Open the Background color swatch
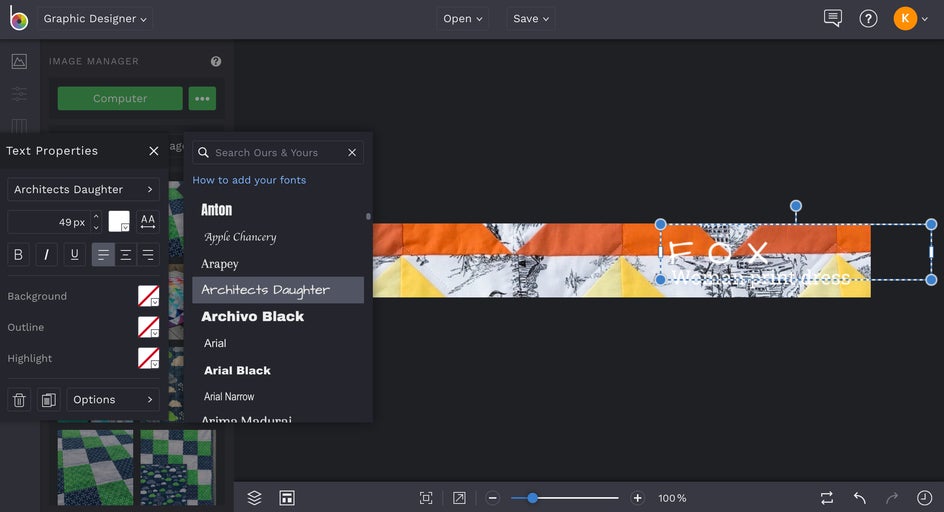Viewport: 944px width, 512px height. coord(149,296)
